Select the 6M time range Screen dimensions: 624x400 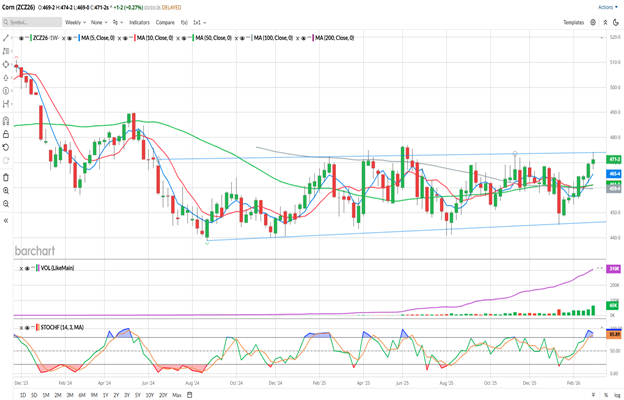[x=82, y=395]
